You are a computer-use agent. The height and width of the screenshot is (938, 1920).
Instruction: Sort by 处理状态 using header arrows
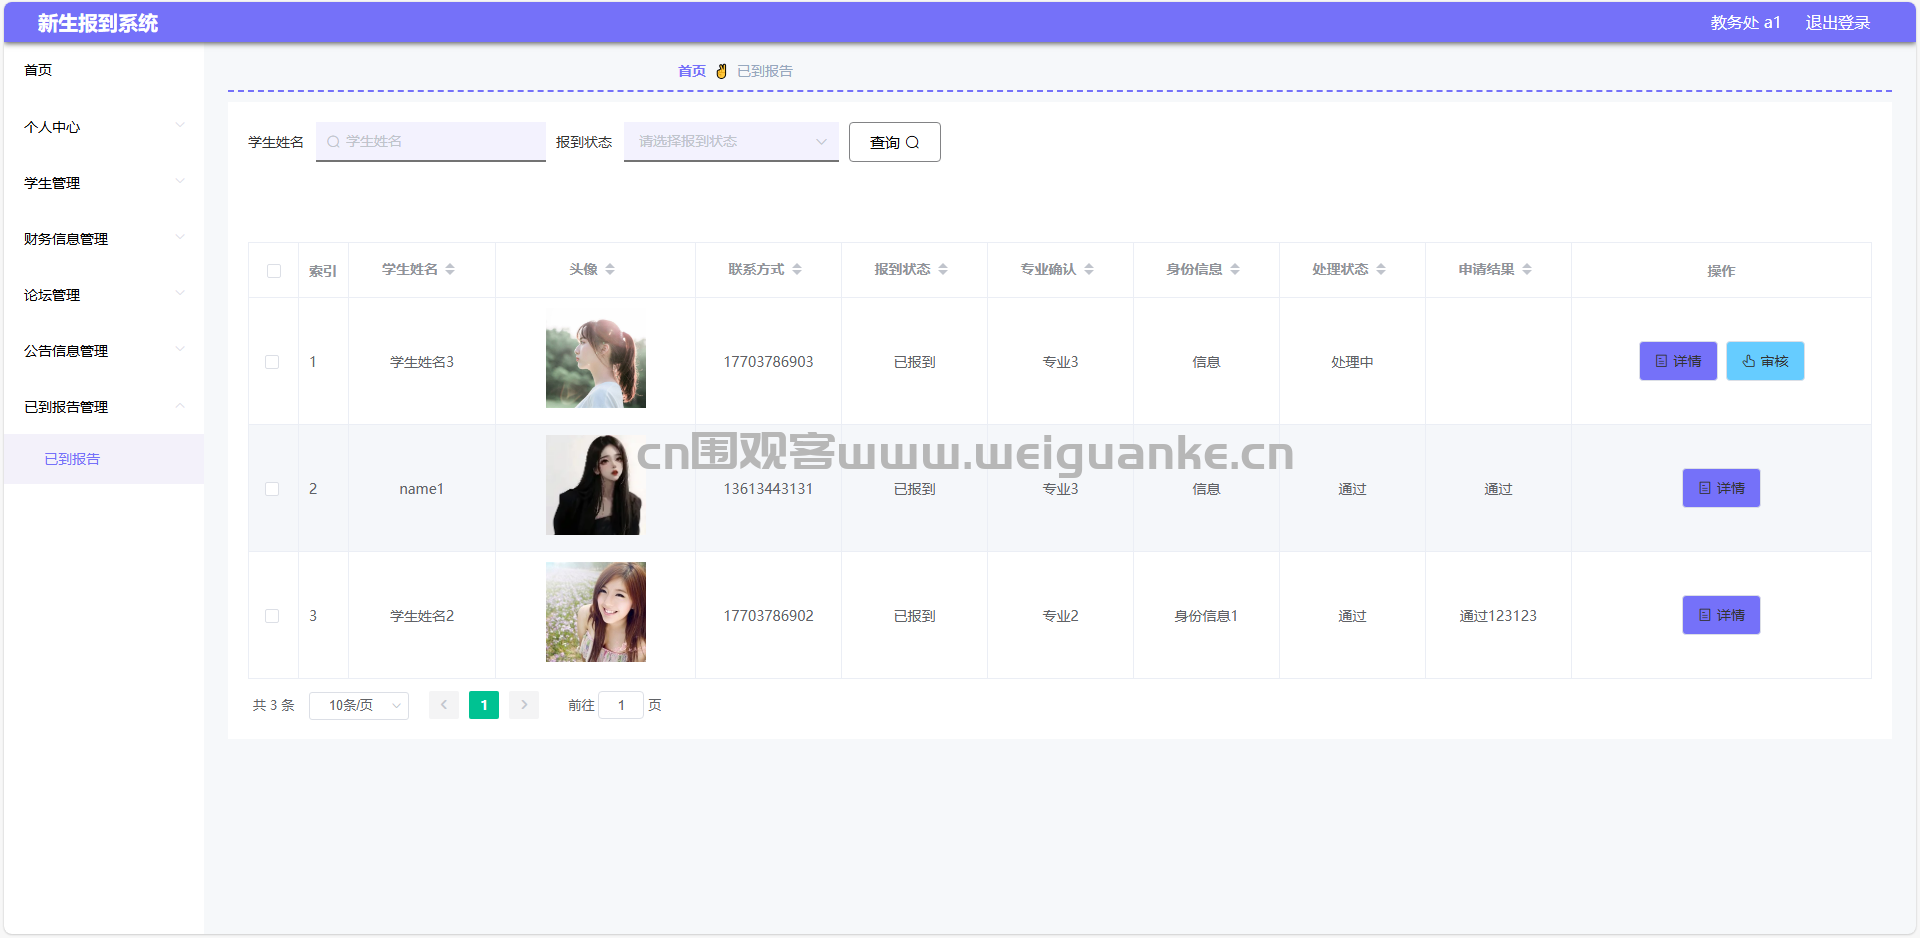(x=1381, y=270)
